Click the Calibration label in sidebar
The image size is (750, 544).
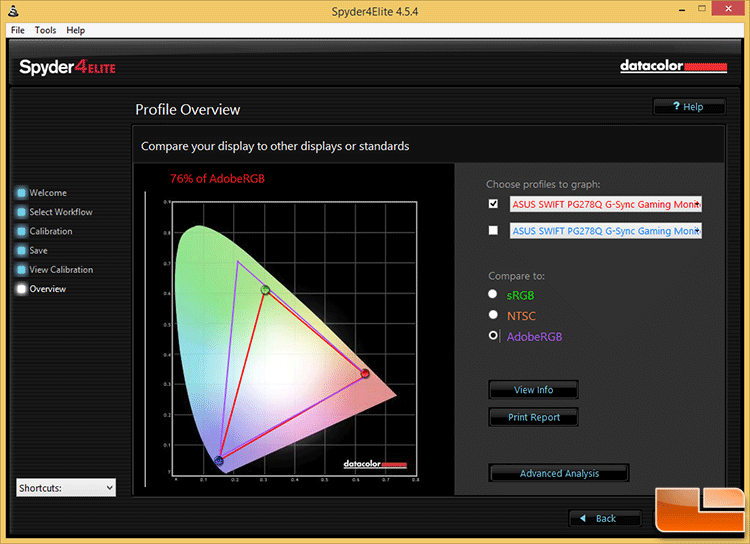(51, 231)
